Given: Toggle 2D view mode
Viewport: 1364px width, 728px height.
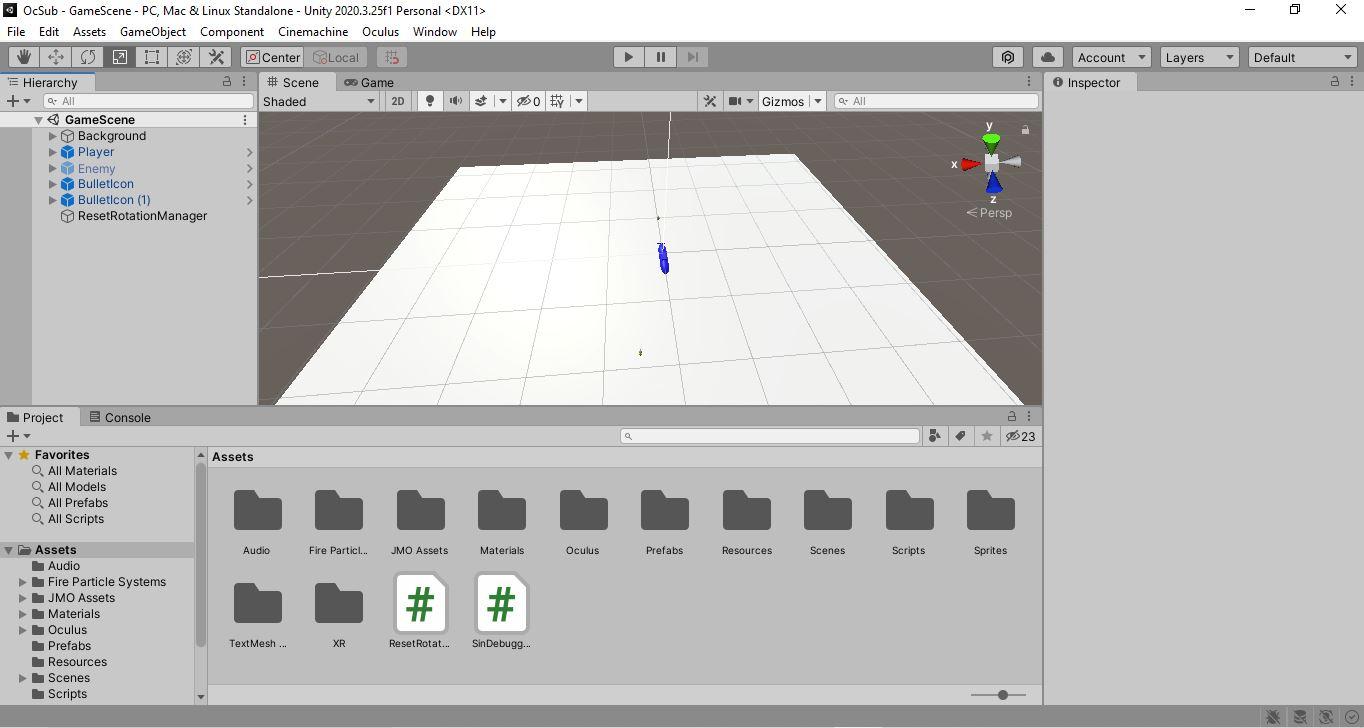Looking at the screenshot, I should 398,101.
